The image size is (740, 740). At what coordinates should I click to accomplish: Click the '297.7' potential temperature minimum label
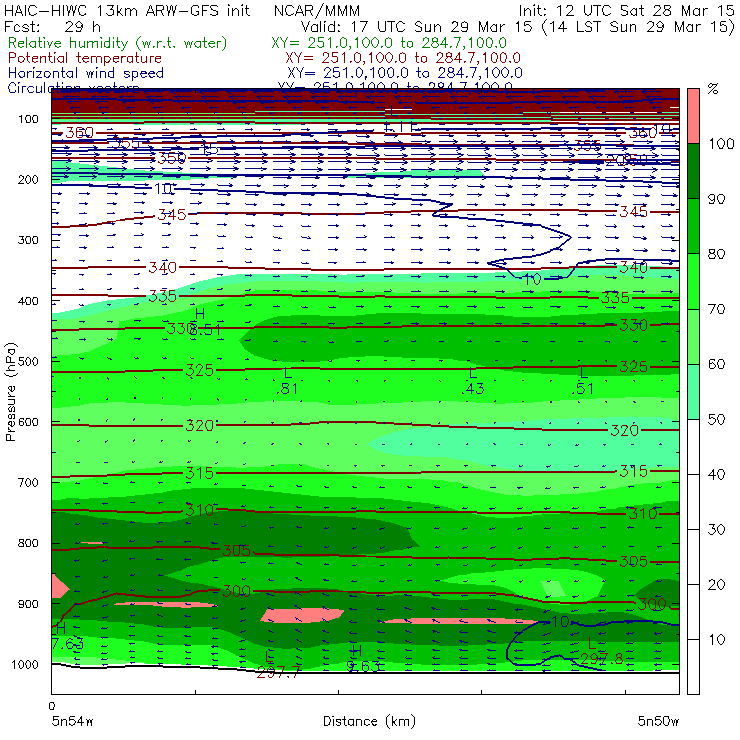(278, 673)
